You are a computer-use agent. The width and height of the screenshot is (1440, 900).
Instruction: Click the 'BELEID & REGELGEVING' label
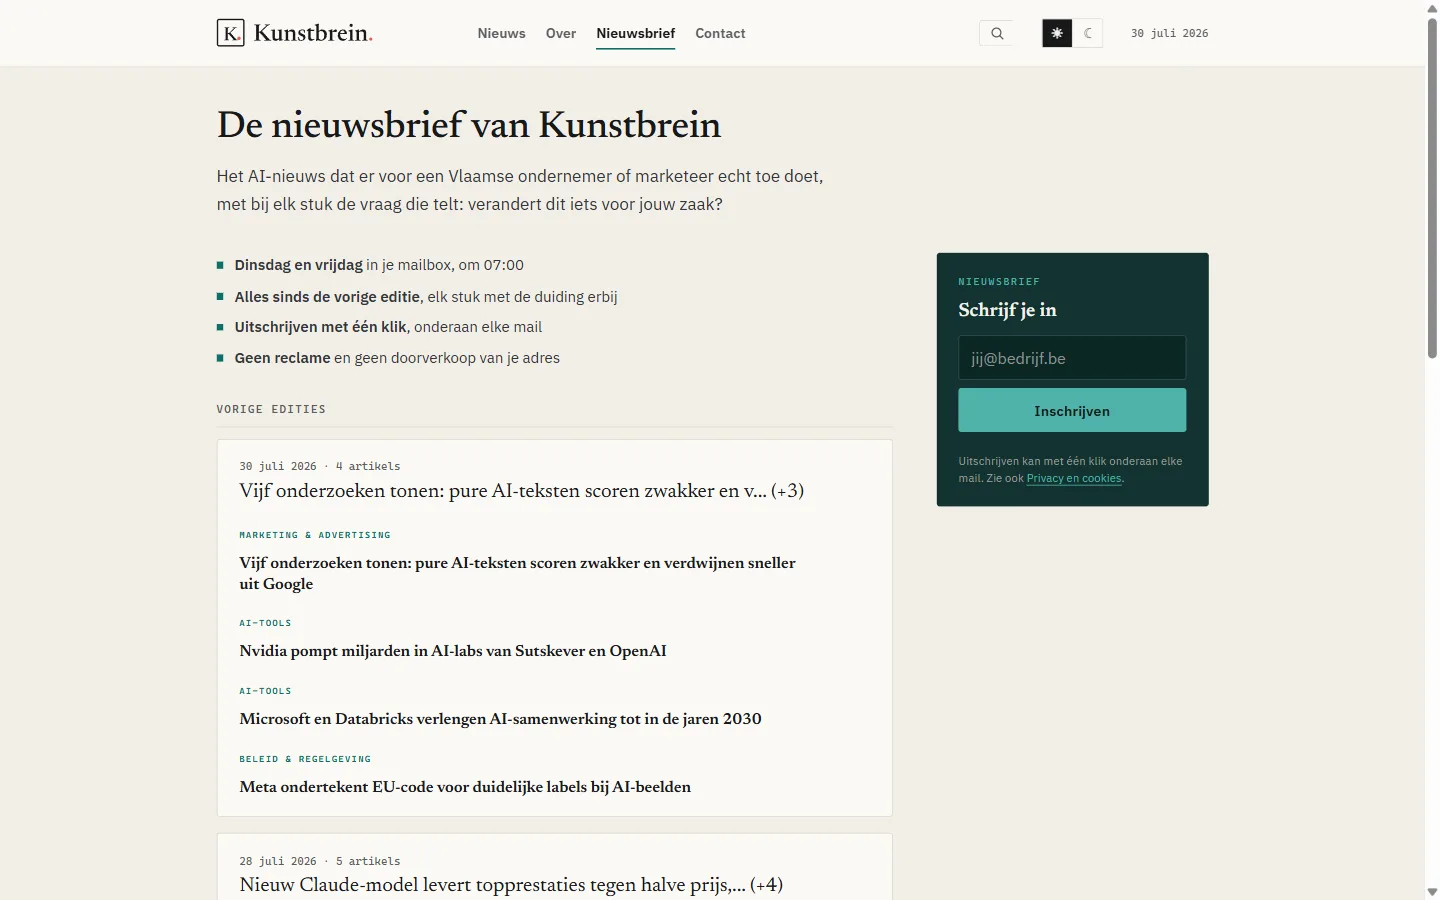tap(305, 759)
